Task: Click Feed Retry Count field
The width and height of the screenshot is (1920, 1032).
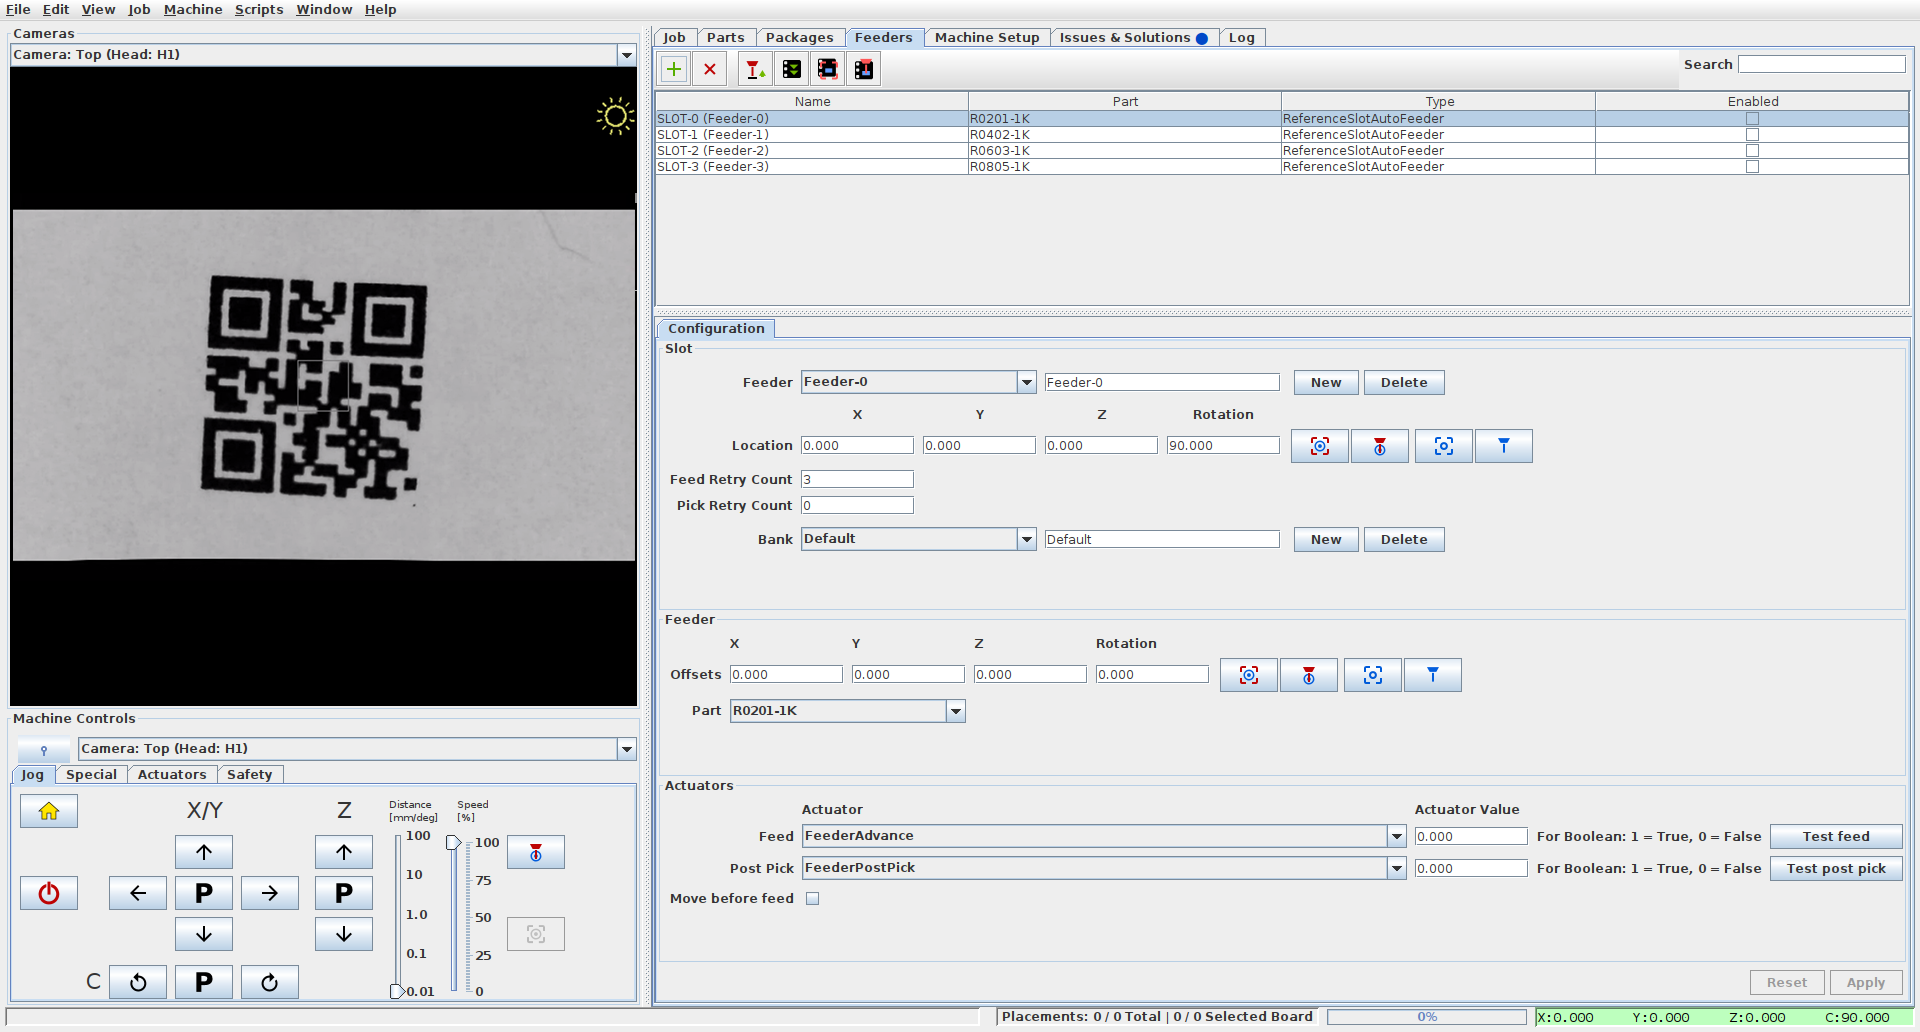Action: pyautogui.click(x=857, y=480)
